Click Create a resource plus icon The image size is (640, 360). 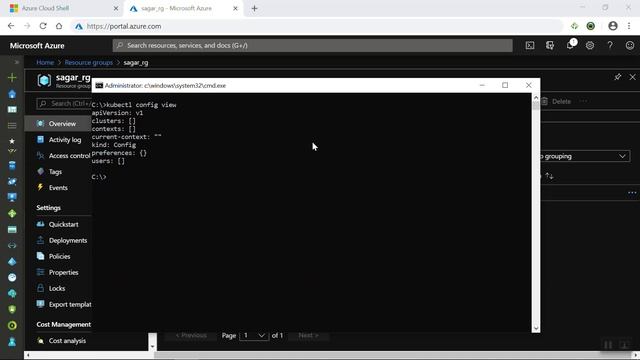coord(12,78)
